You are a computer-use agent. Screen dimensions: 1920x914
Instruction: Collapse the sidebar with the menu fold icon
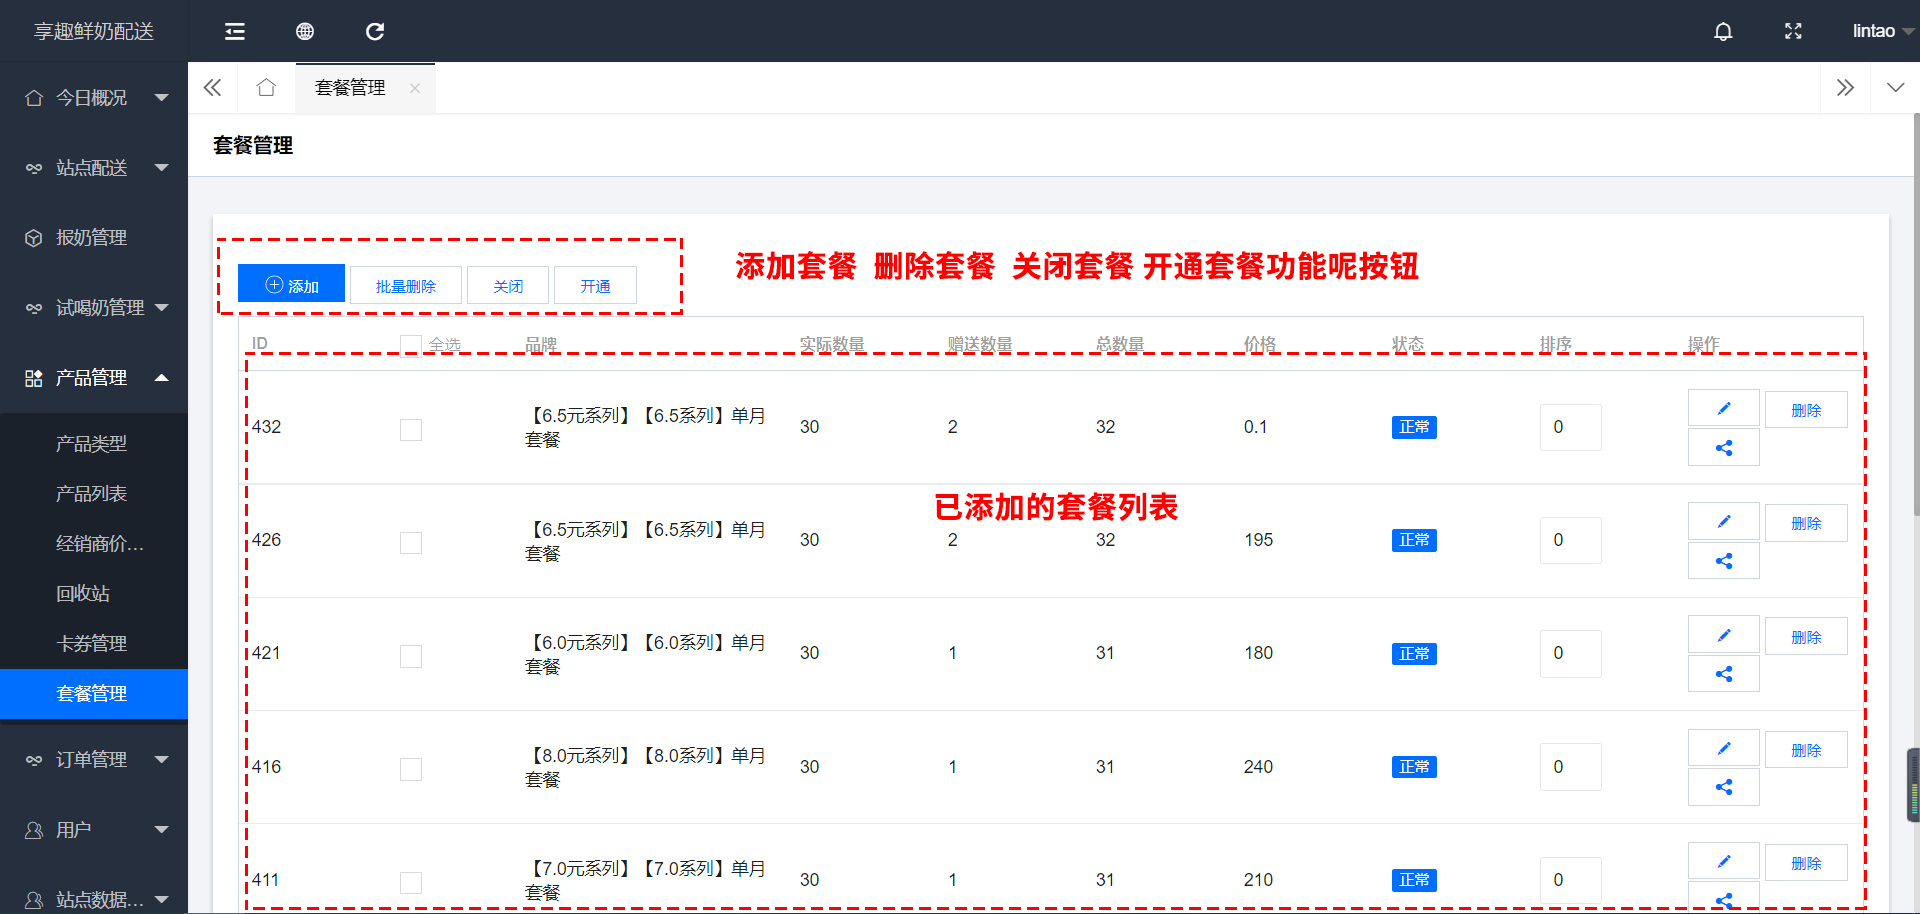pyautogui.click(x=235, y=32)
